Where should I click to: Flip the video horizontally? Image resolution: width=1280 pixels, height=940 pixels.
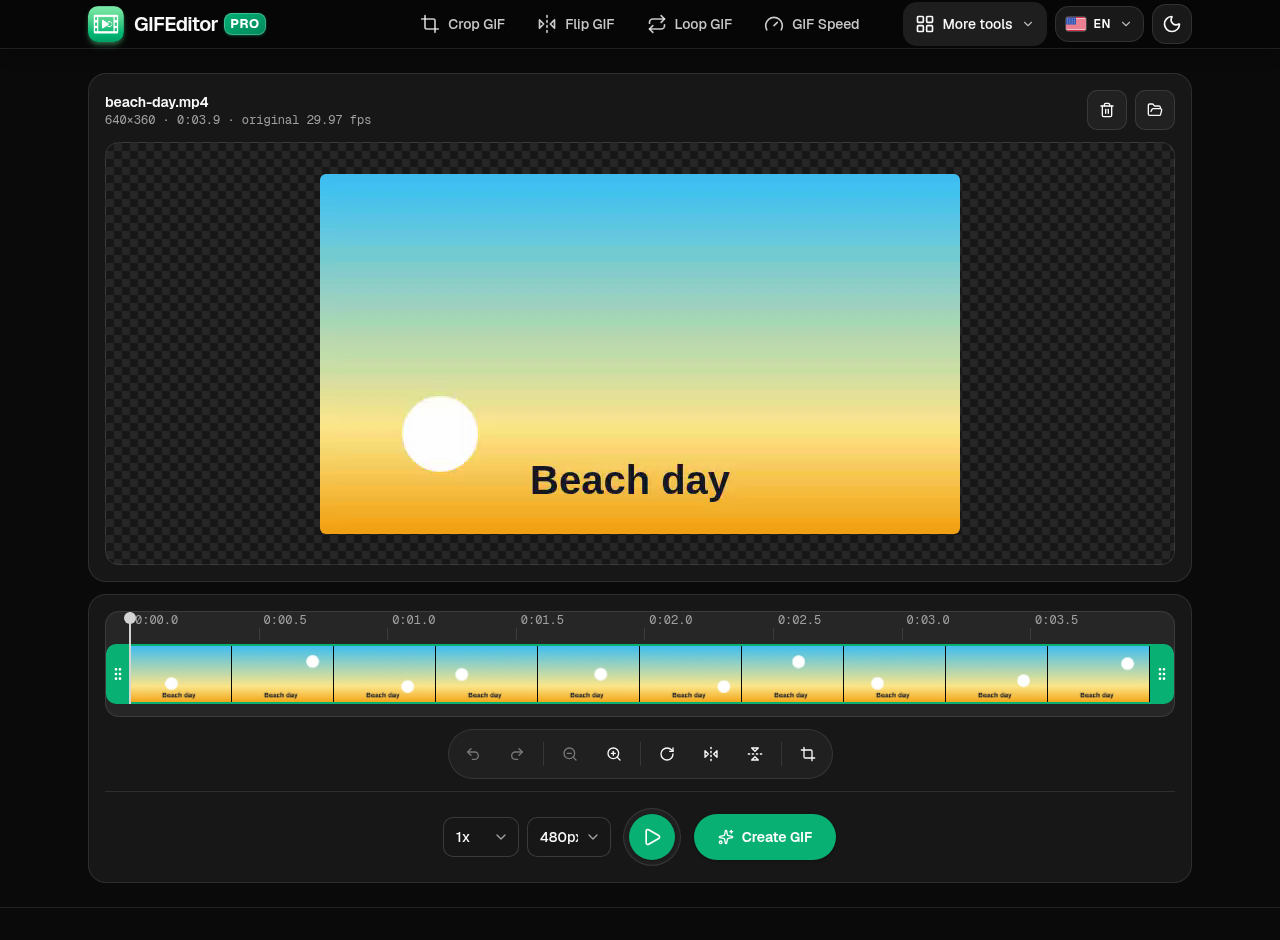click(711, 754)
